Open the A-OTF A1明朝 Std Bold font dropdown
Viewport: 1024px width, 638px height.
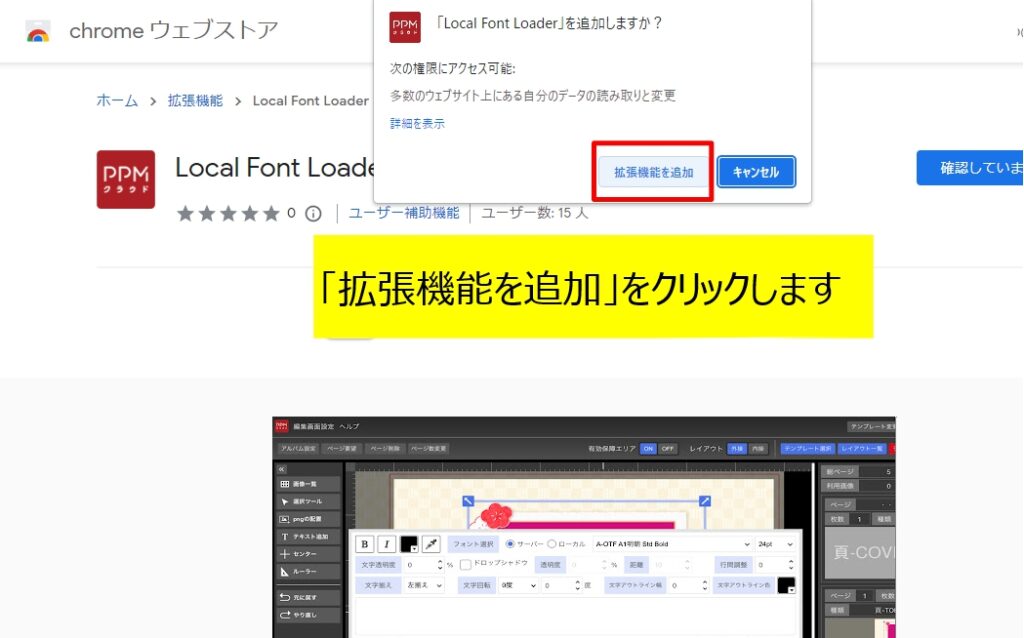[673, 544]
